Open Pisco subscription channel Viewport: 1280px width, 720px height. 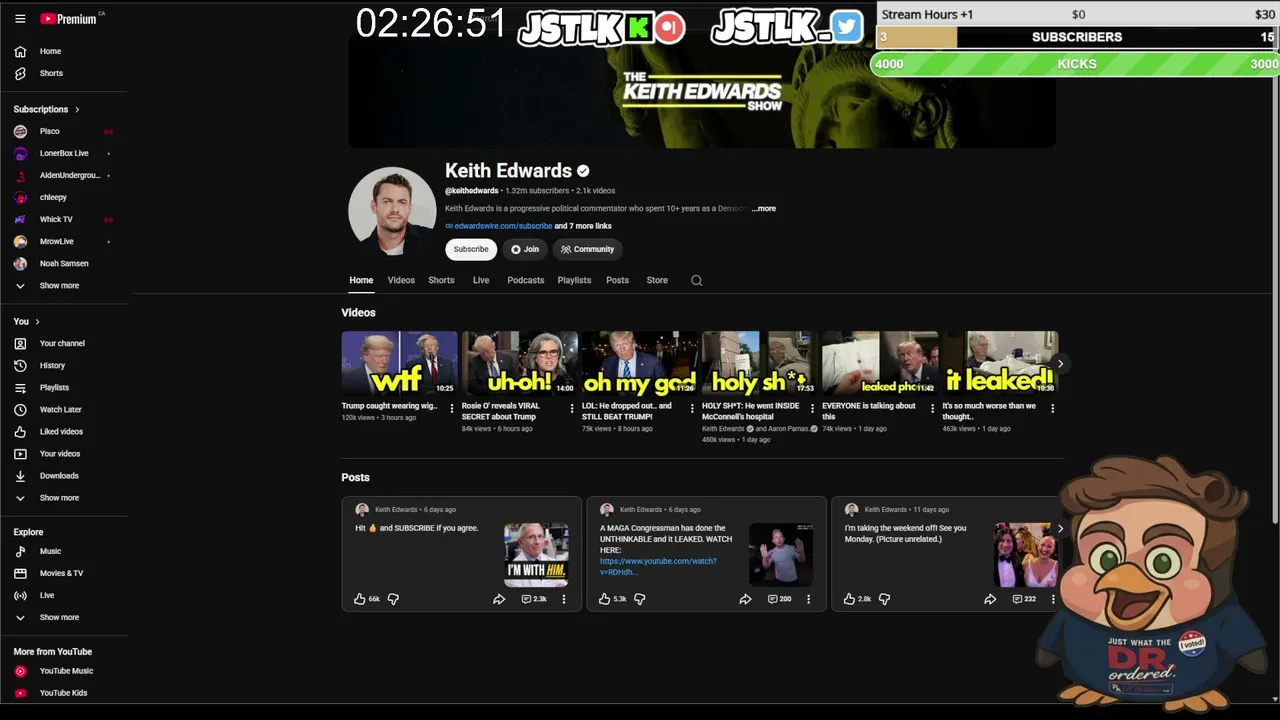49,132
